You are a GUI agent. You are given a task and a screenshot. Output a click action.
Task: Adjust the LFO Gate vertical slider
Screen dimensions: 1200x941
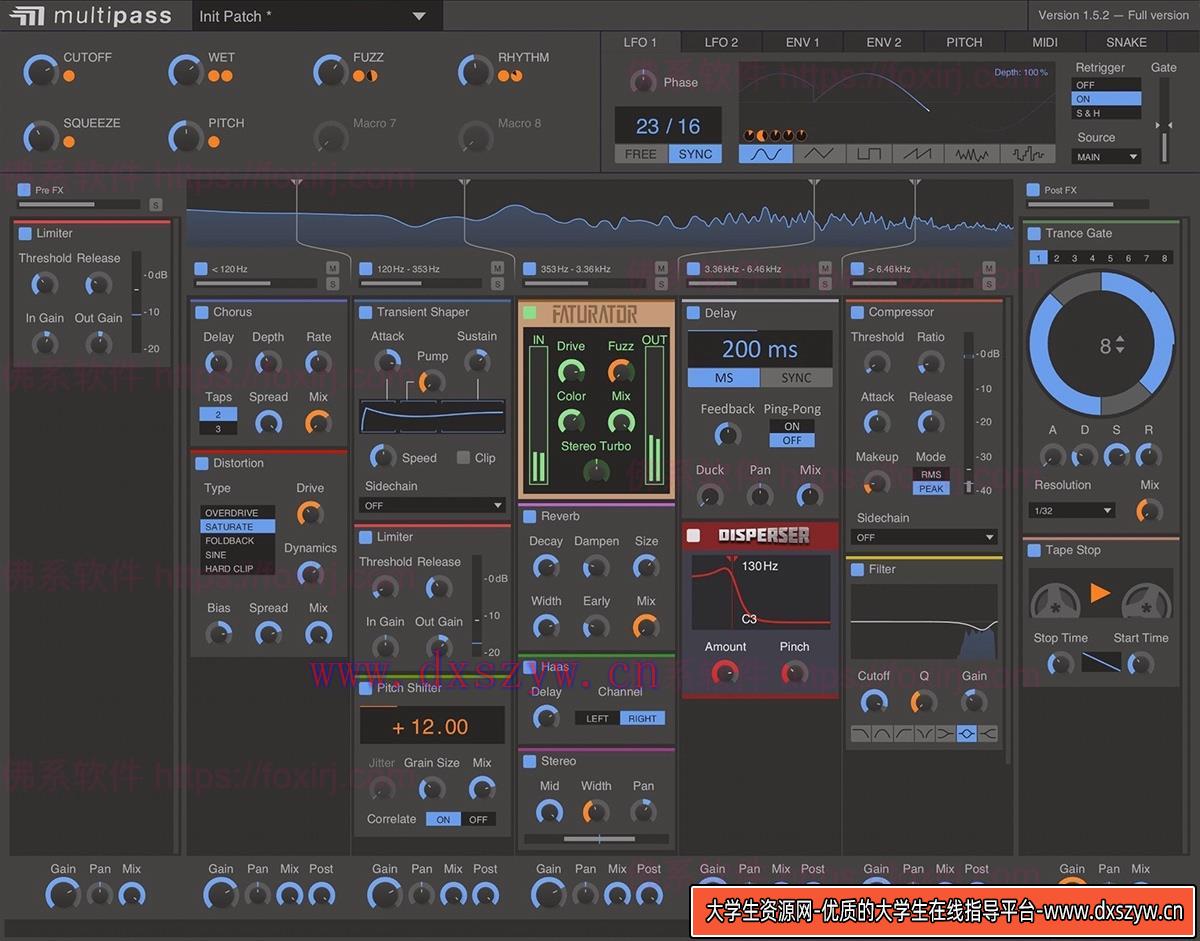click(x=1163, y=120)
